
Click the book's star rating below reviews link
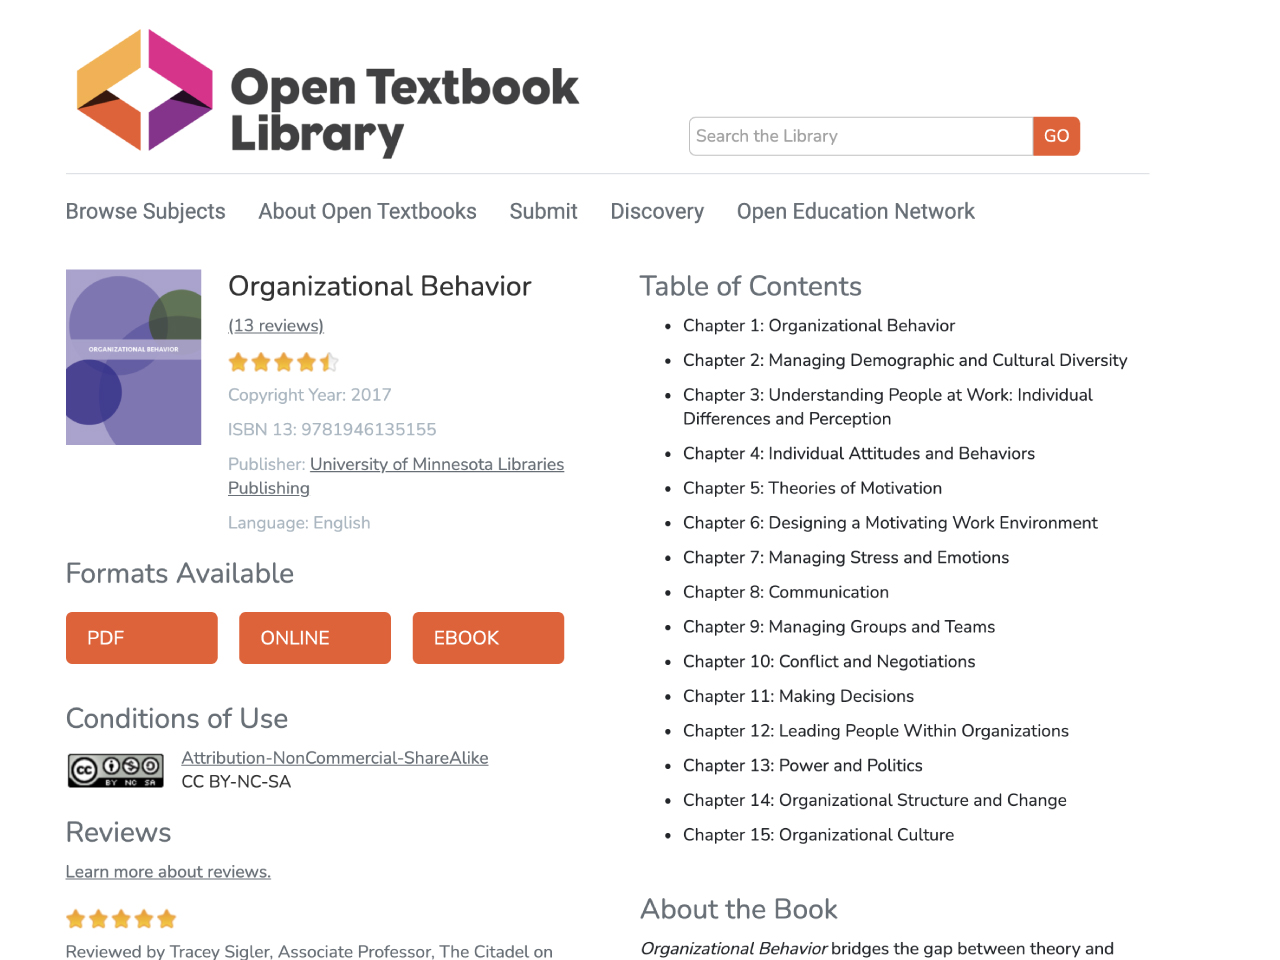[284, 362]
